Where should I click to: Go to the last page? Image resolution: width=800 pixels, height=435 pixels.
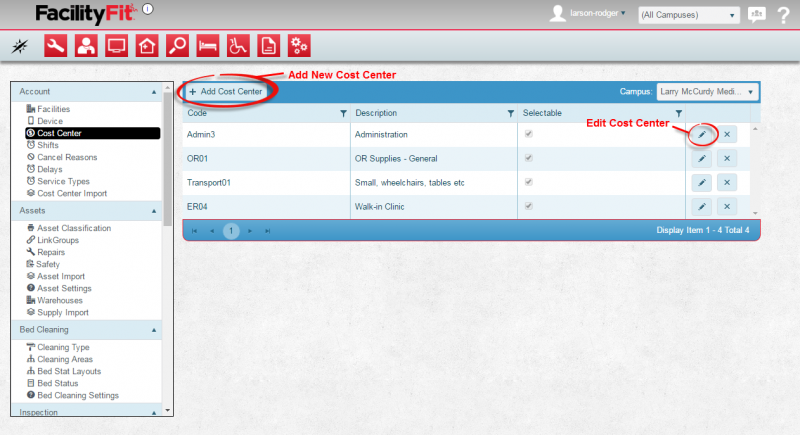pos(267,231)
